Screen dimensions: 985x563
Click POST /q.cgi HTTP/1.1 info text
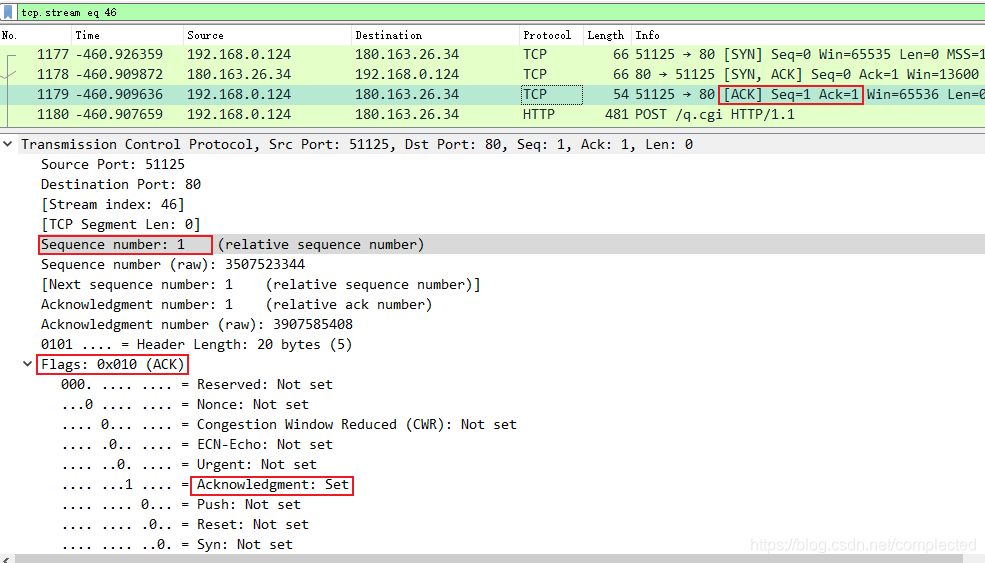pyautogui.click(x=715, y=115)
